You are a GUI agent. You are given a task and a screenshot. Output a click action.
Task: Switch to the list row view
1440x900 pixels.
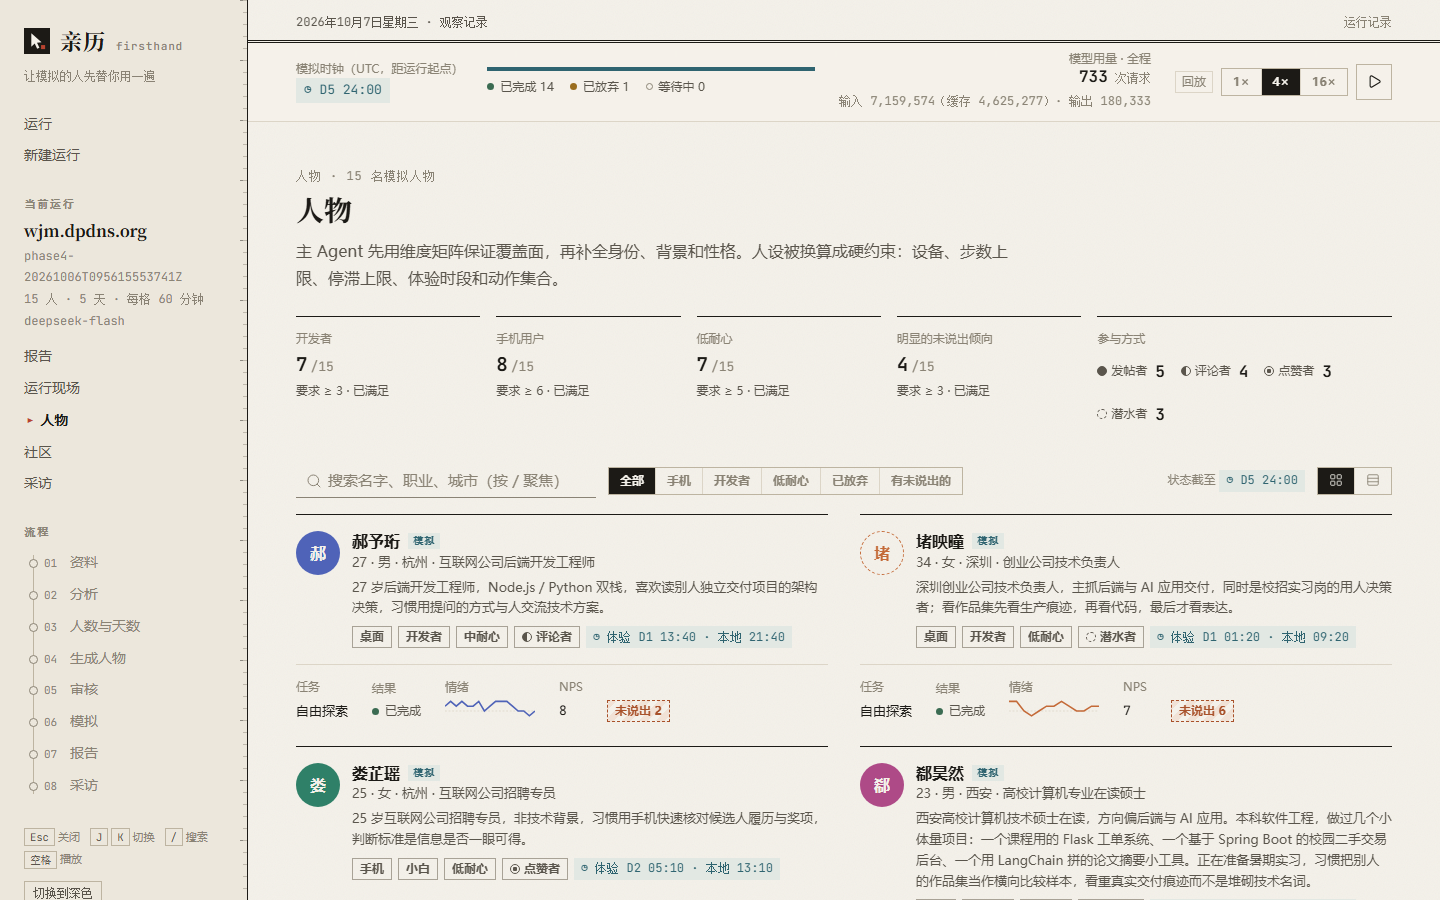(x=1373, y=481)
